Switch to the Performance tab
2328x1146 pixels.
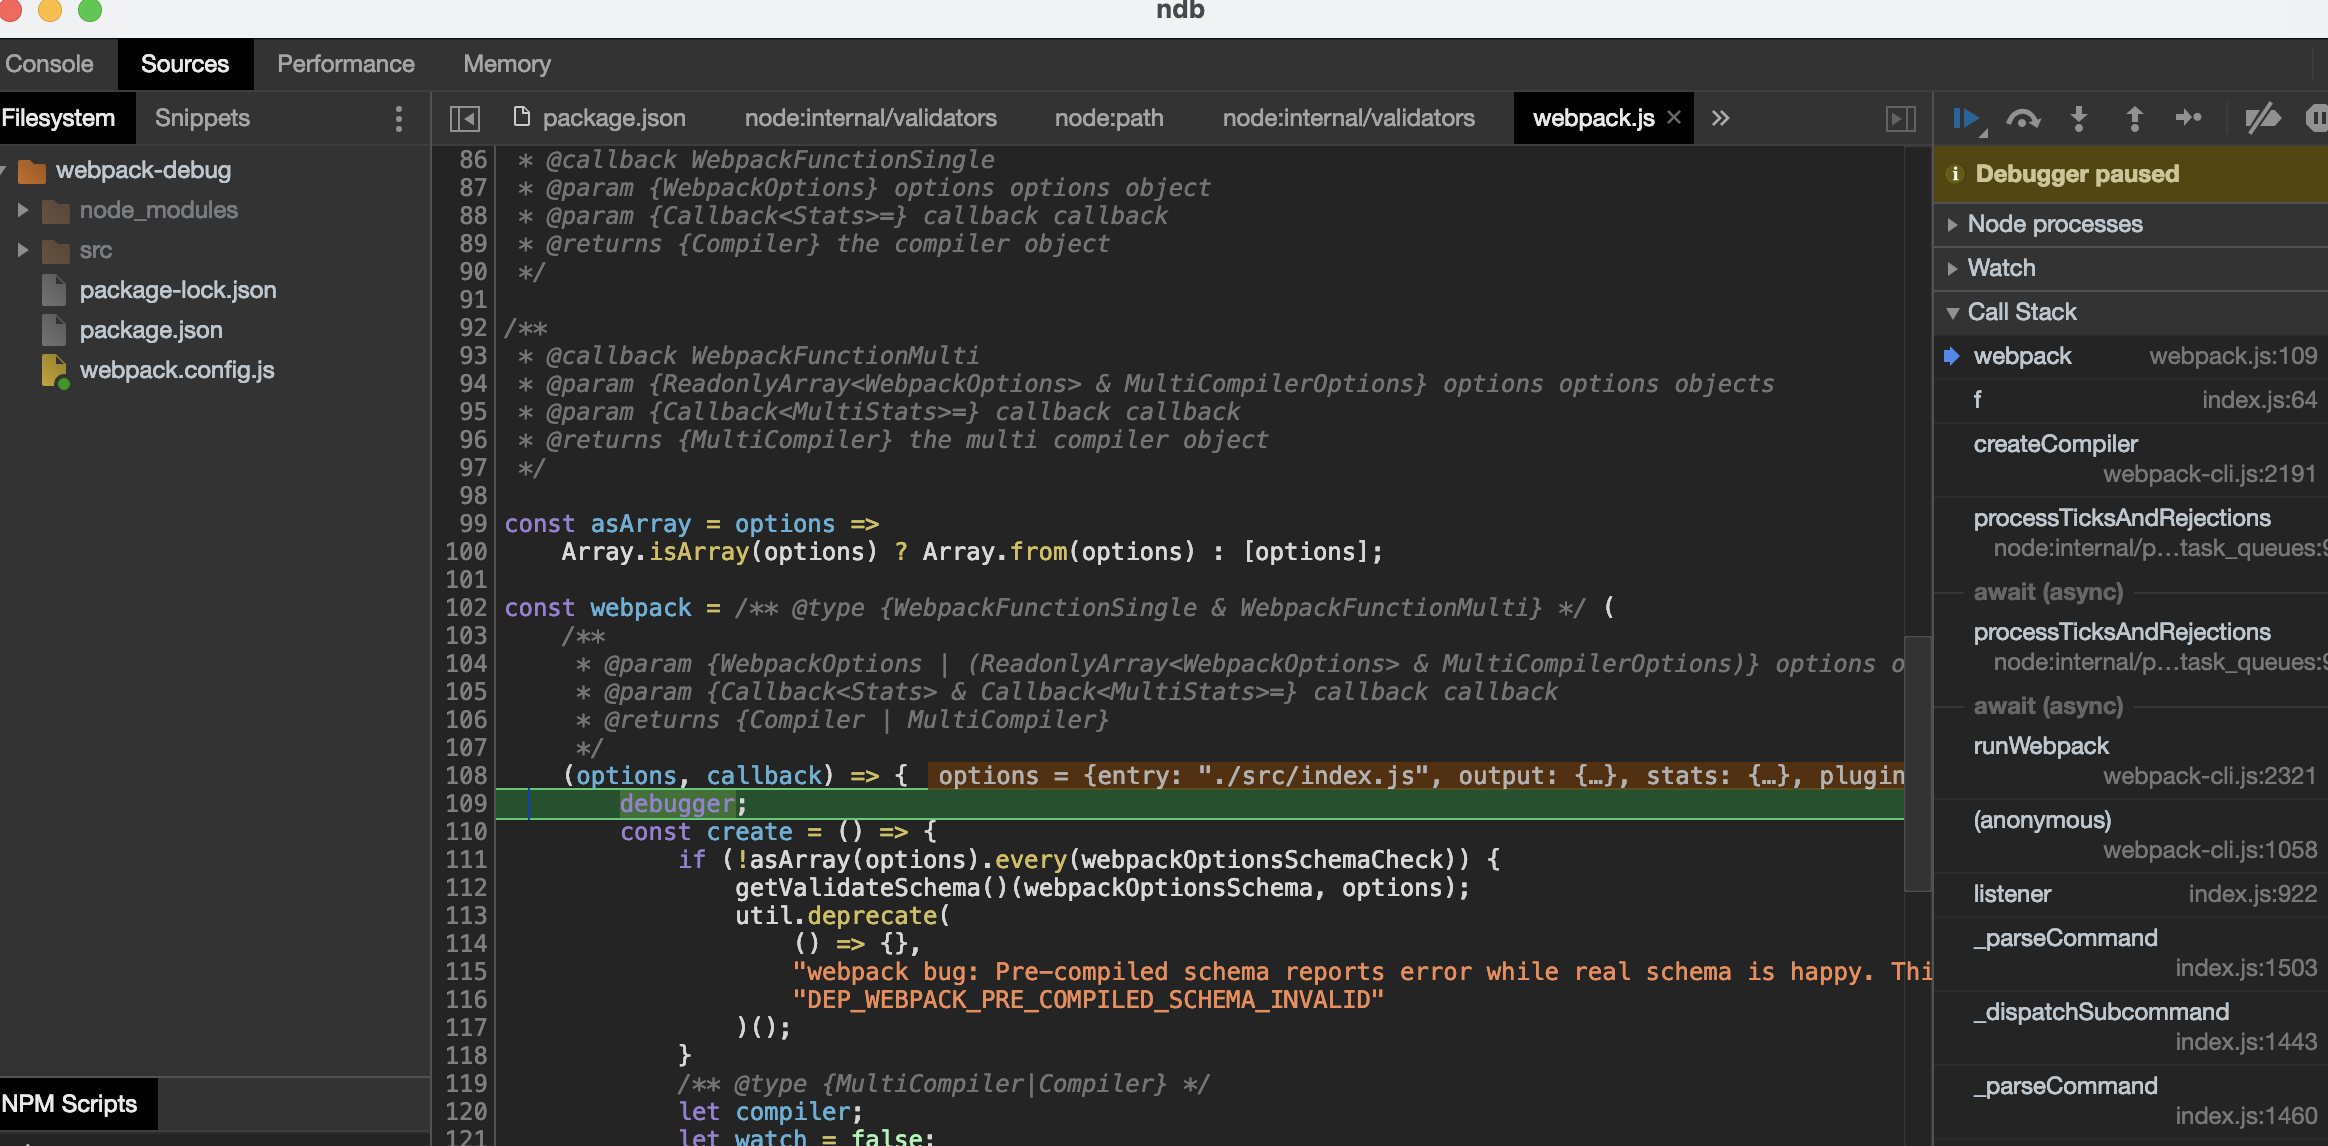pos(345,64)
